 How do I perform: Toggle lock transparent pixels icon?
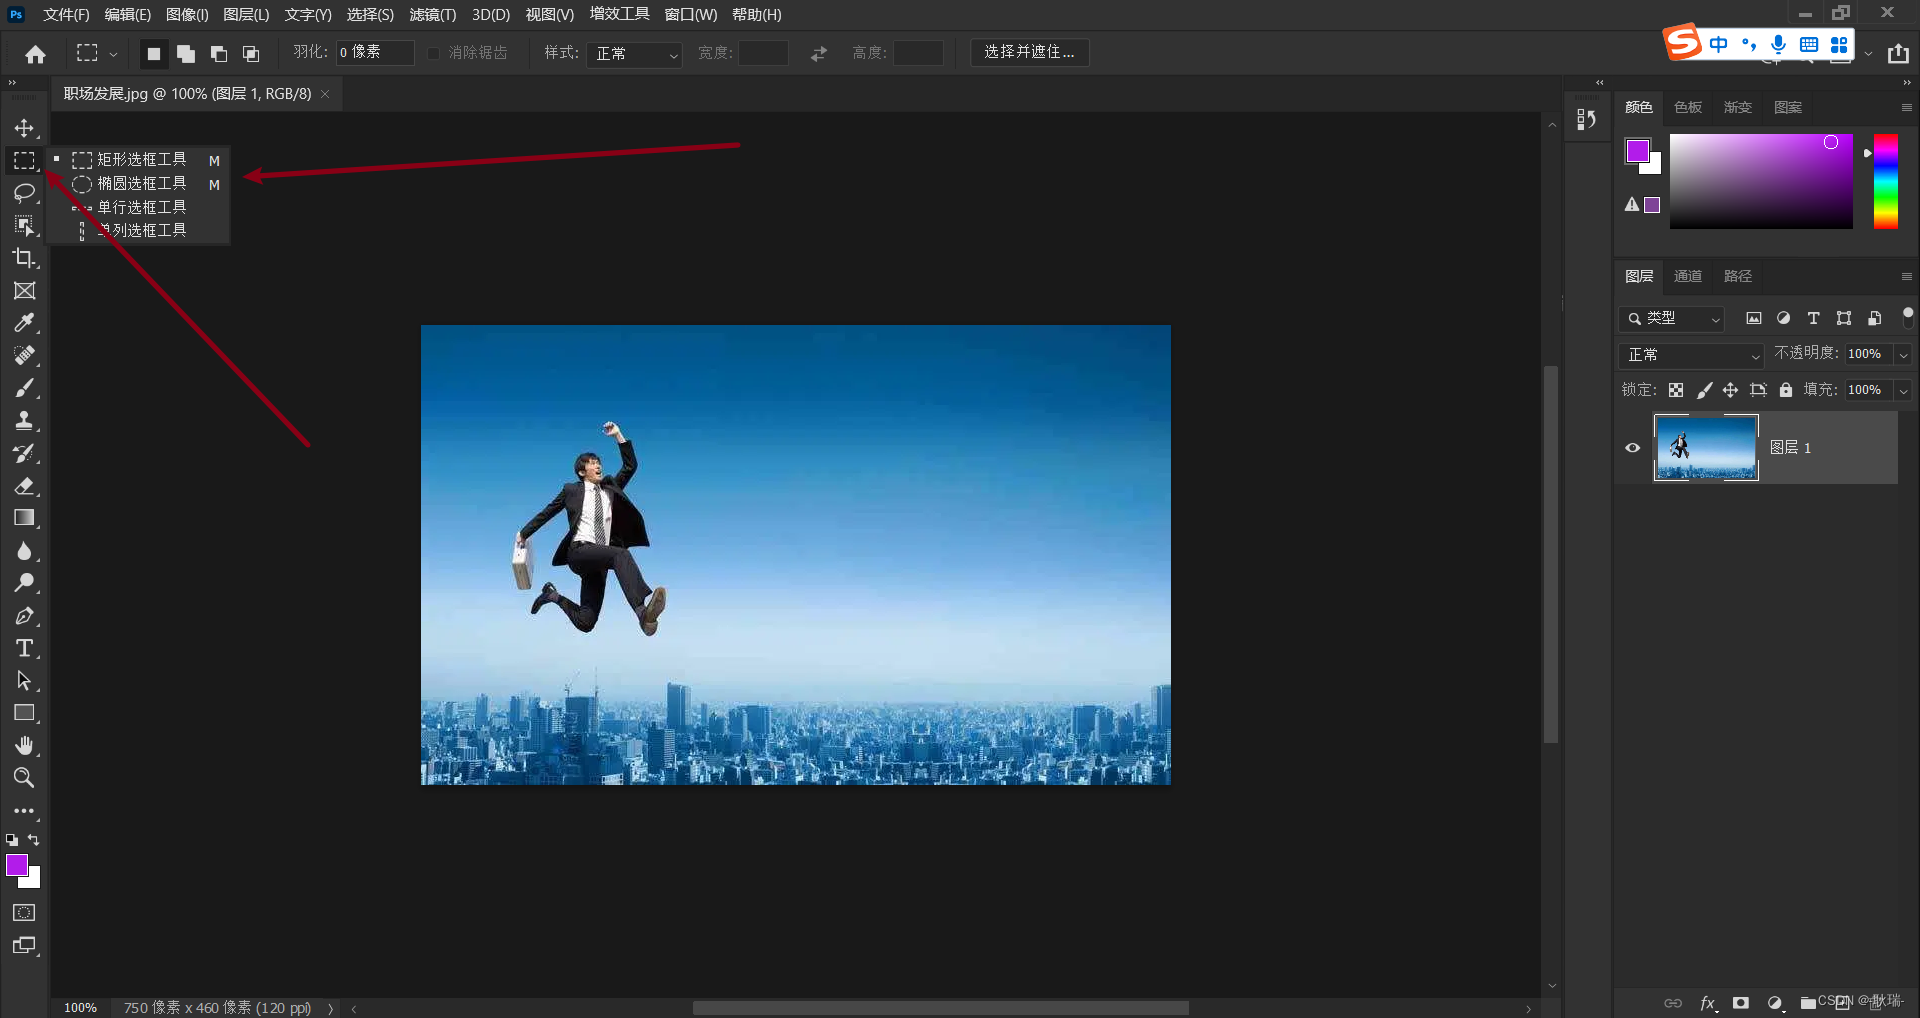pos(1676,390)
